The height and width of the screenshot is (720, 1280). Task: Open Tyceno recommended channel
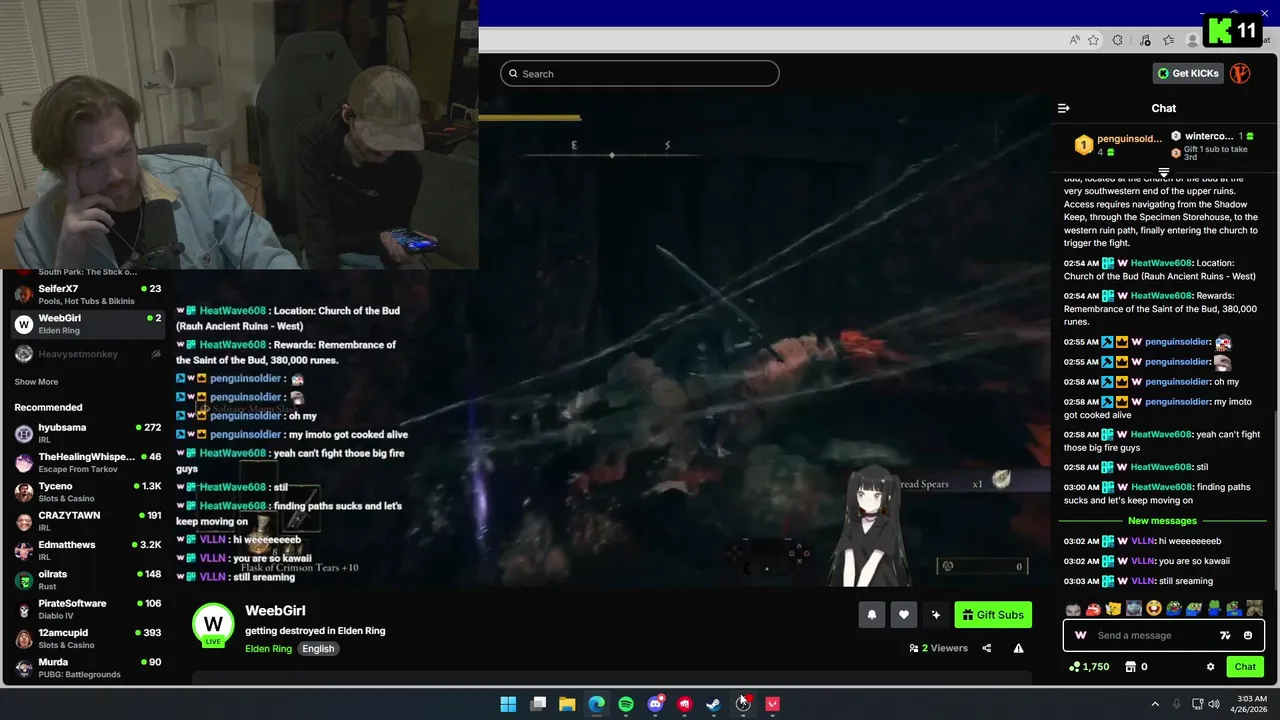click(88, 492)
